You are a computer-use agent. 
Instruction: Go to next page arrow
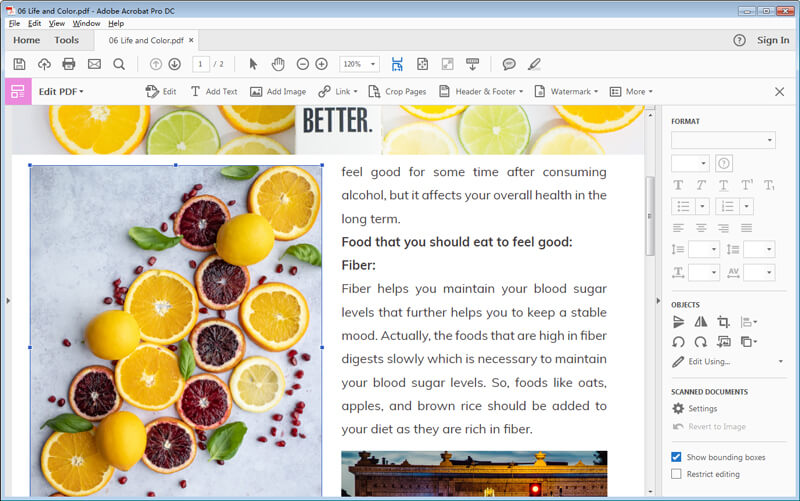[x=174, y=64]
